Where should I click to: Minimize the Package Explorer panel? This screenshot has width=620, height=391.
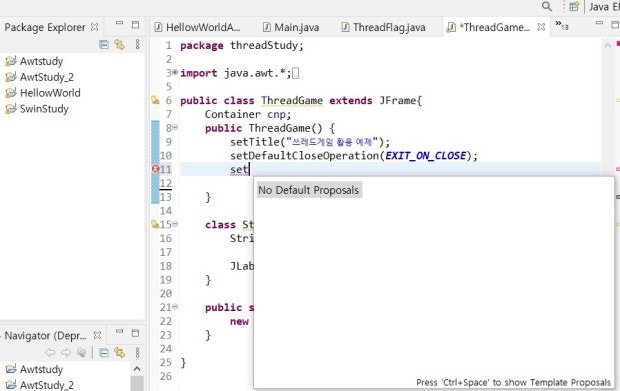point(119,24)
